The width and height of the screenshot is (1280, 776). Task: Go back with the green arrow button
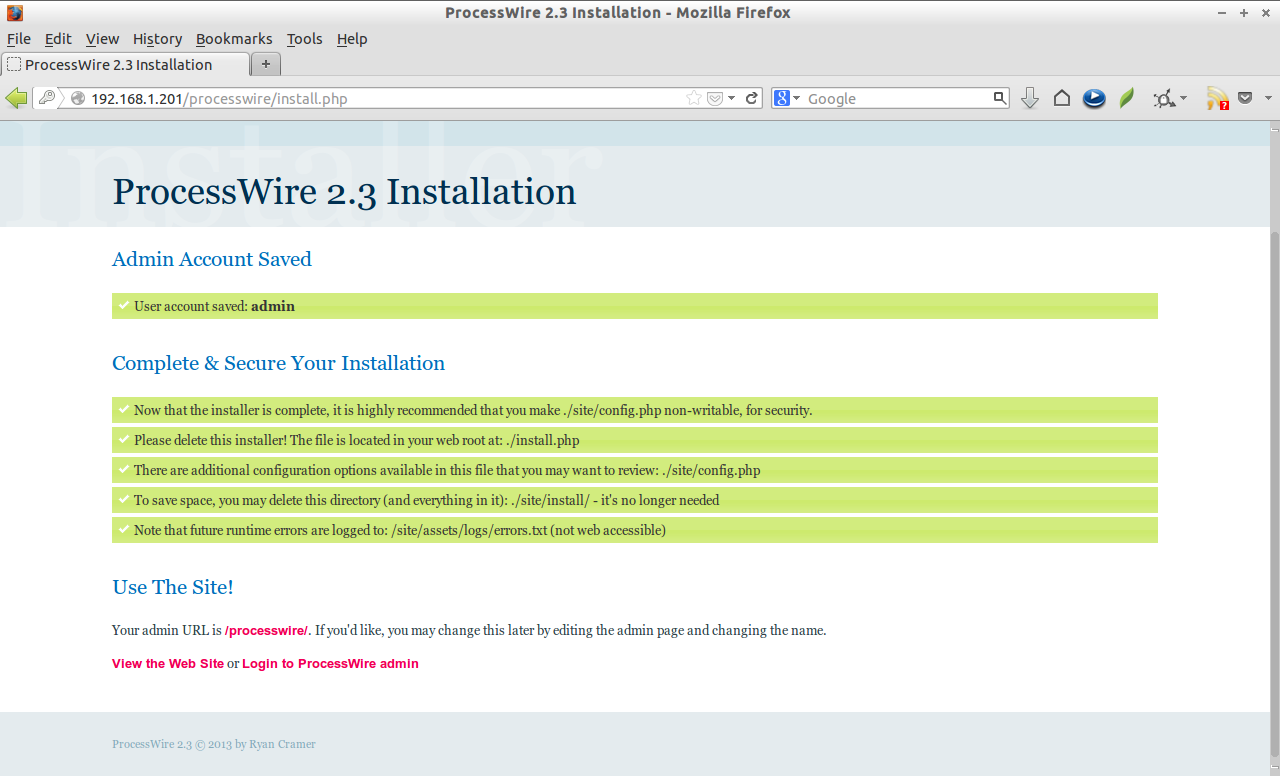tap(16, 98)
